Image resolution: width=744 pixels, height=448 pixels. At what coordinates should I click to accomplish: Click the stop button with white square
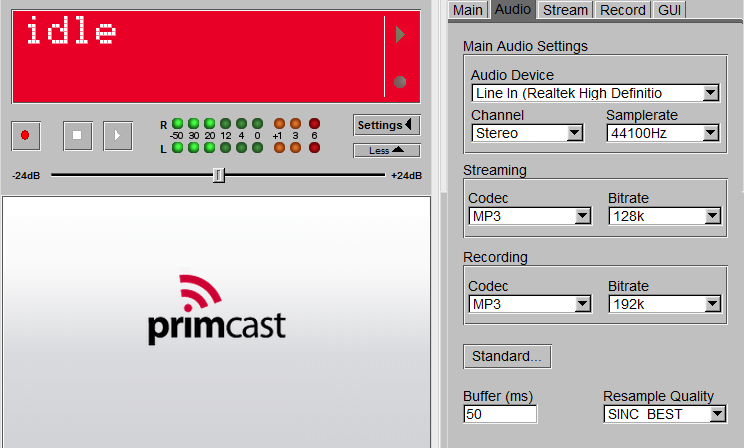click(77, 136)
